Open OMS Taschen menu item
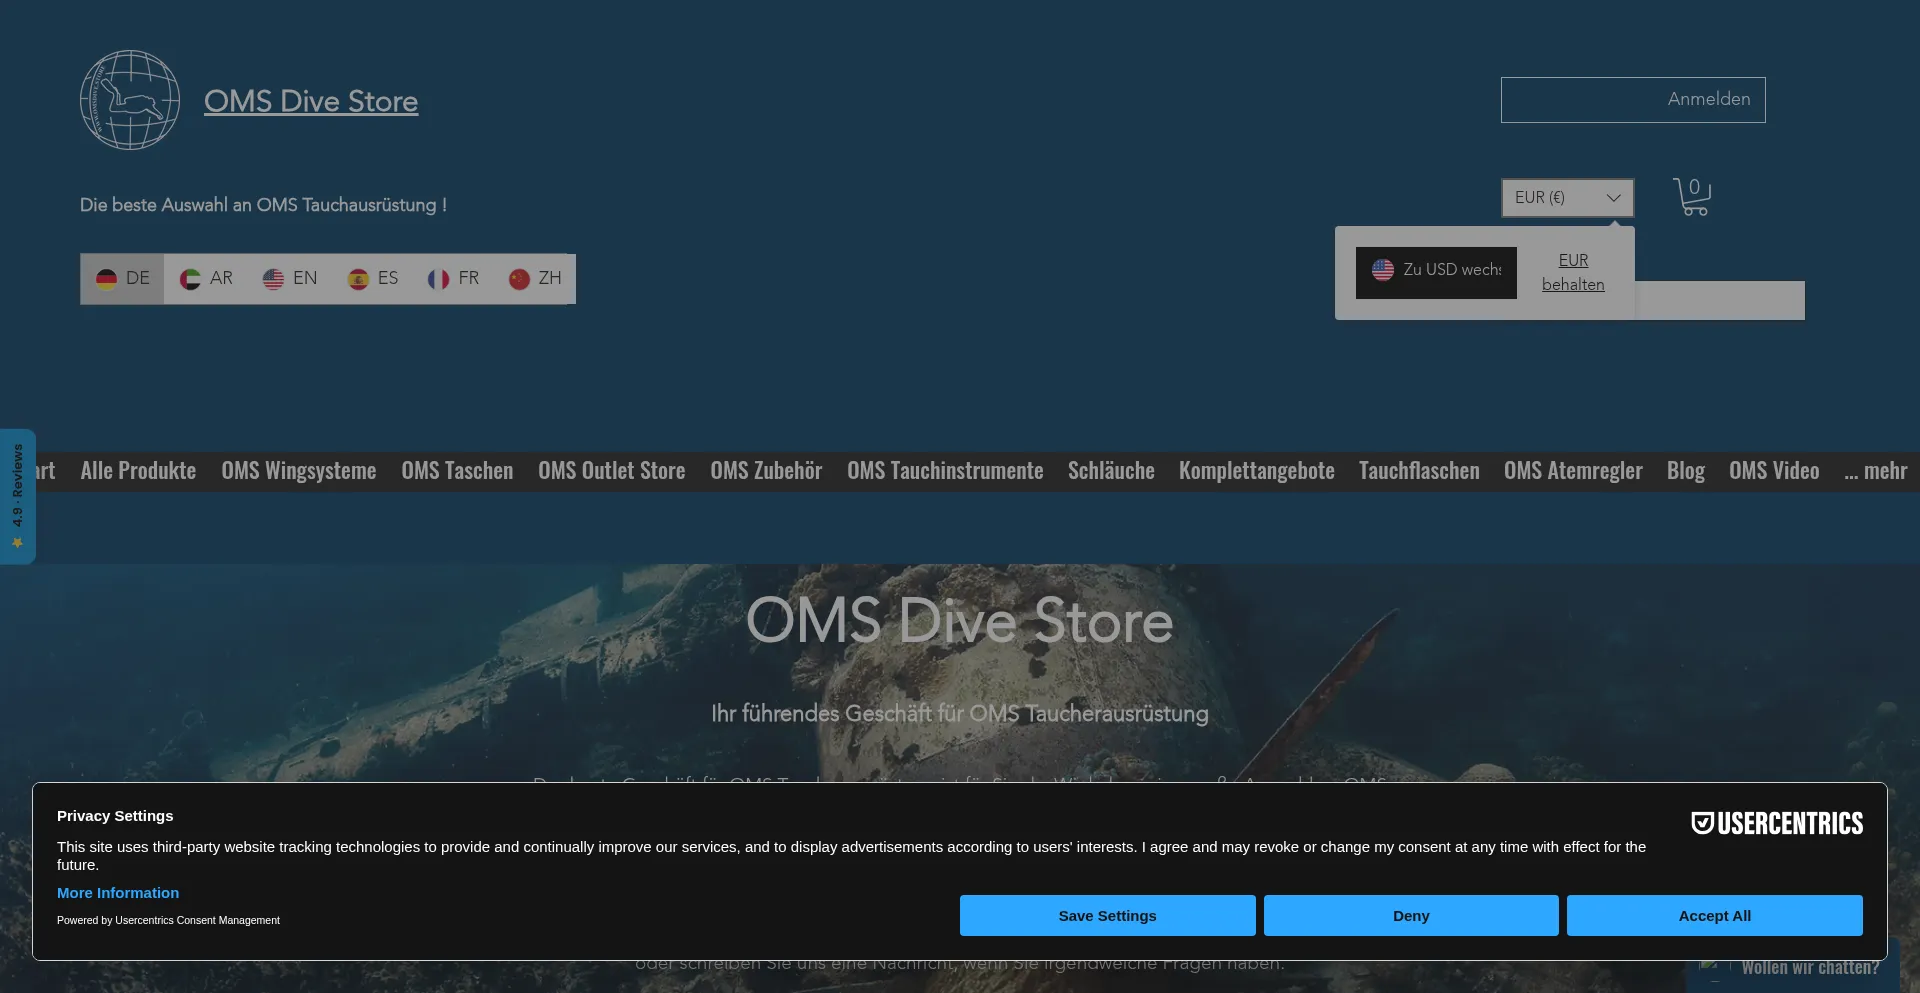The width and height of the screenshot is (1920, 993). [x=457, y=470]
